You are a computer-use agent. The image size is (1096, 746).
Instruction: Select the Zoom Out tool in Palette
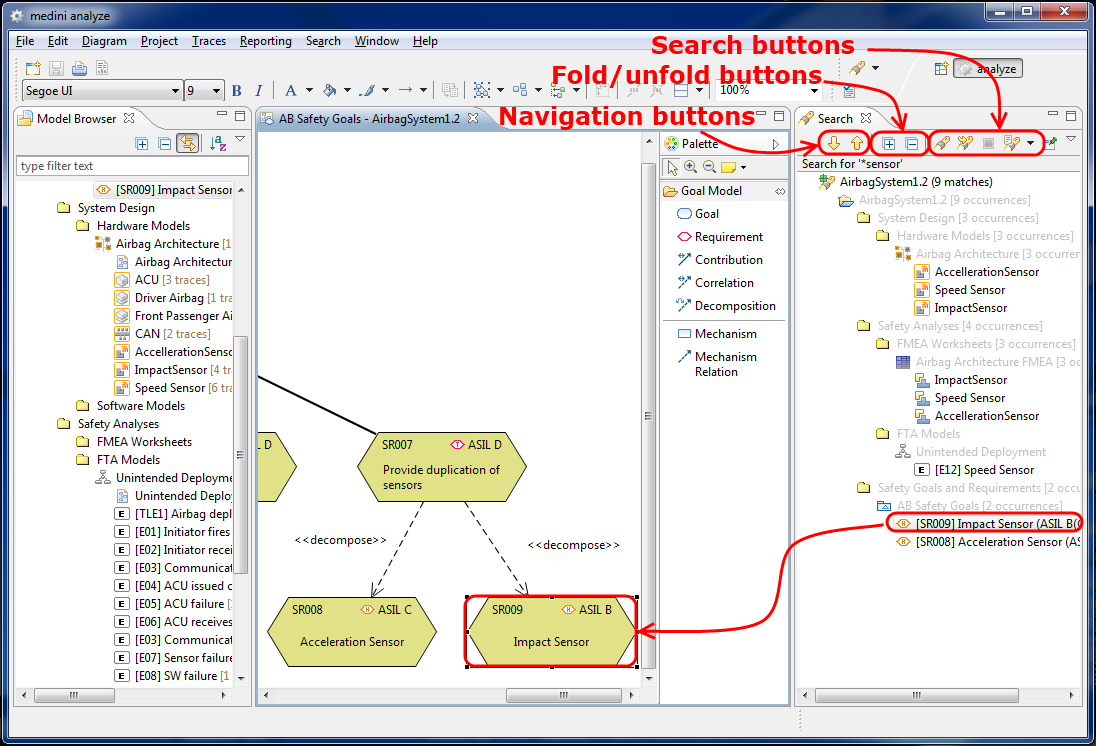pos(708,167)
